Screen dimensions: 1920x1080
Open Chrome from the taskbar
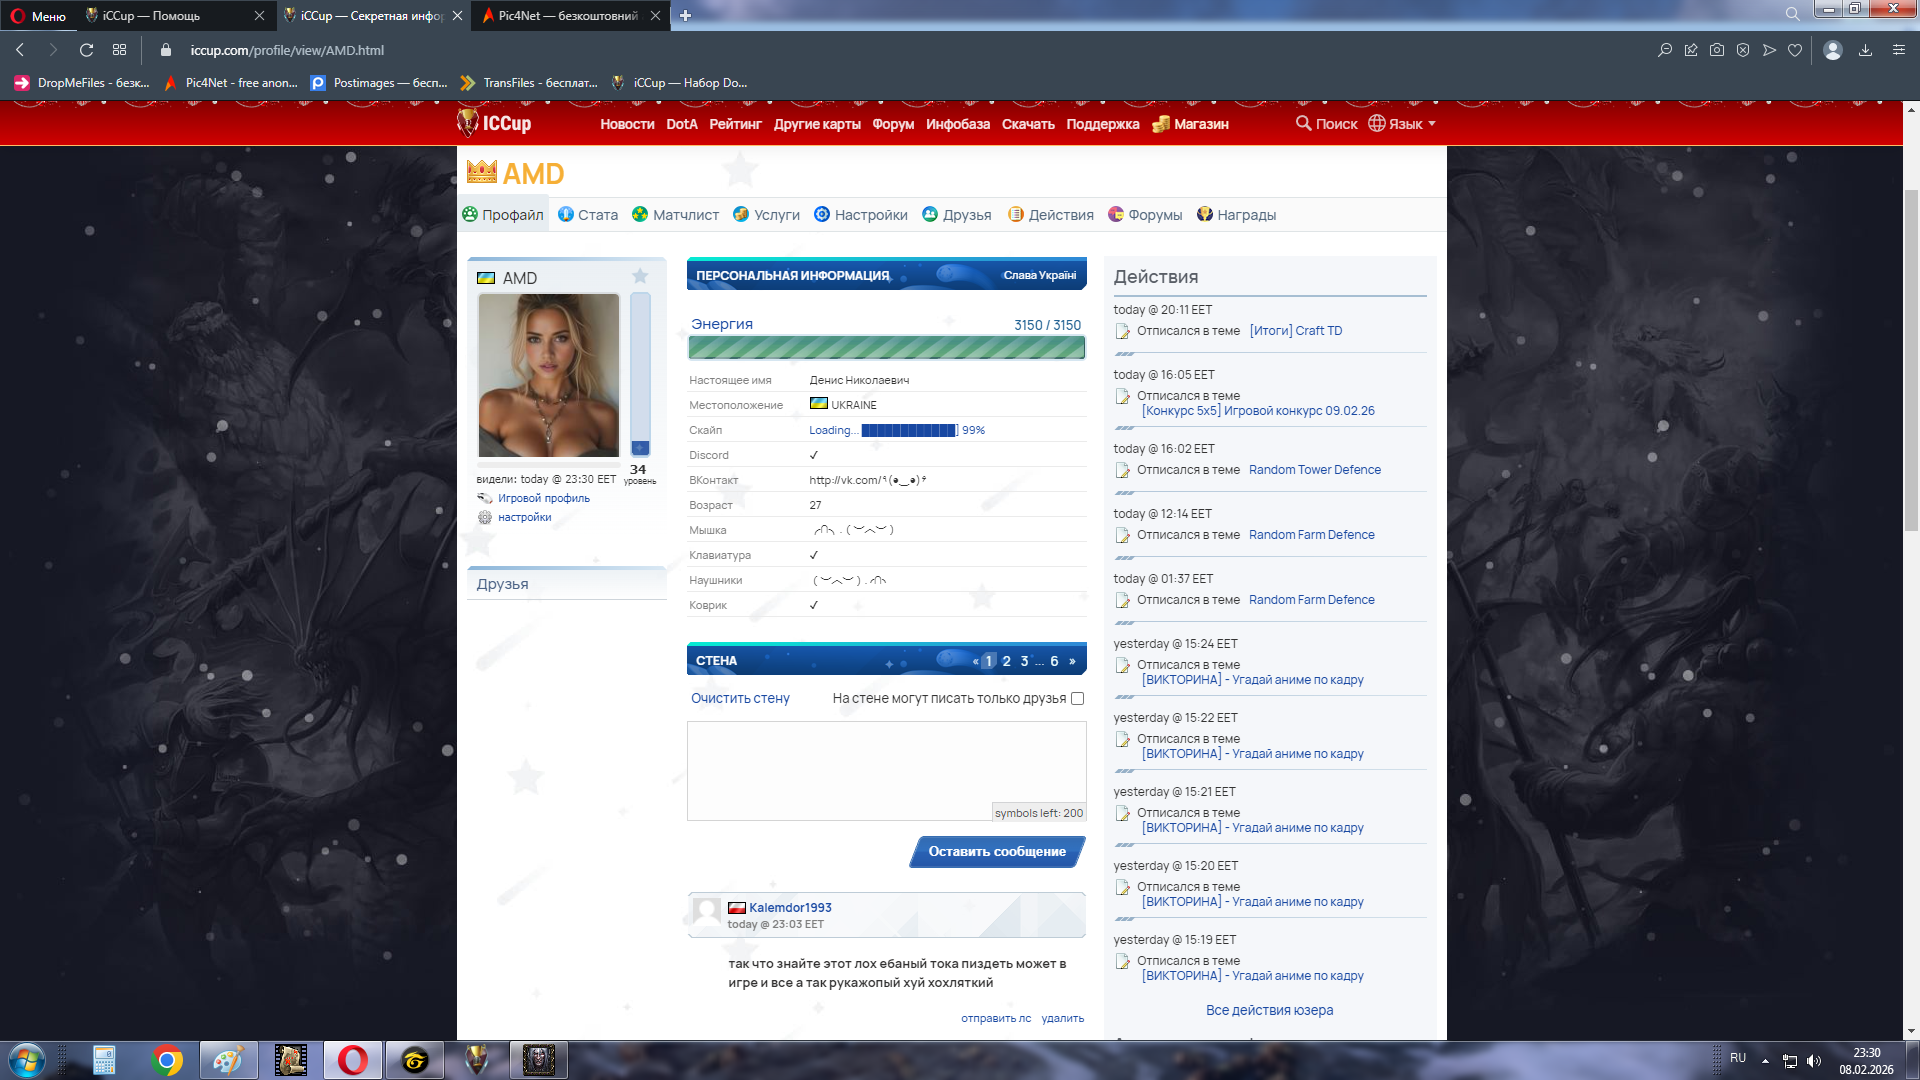coord(167,1060)
